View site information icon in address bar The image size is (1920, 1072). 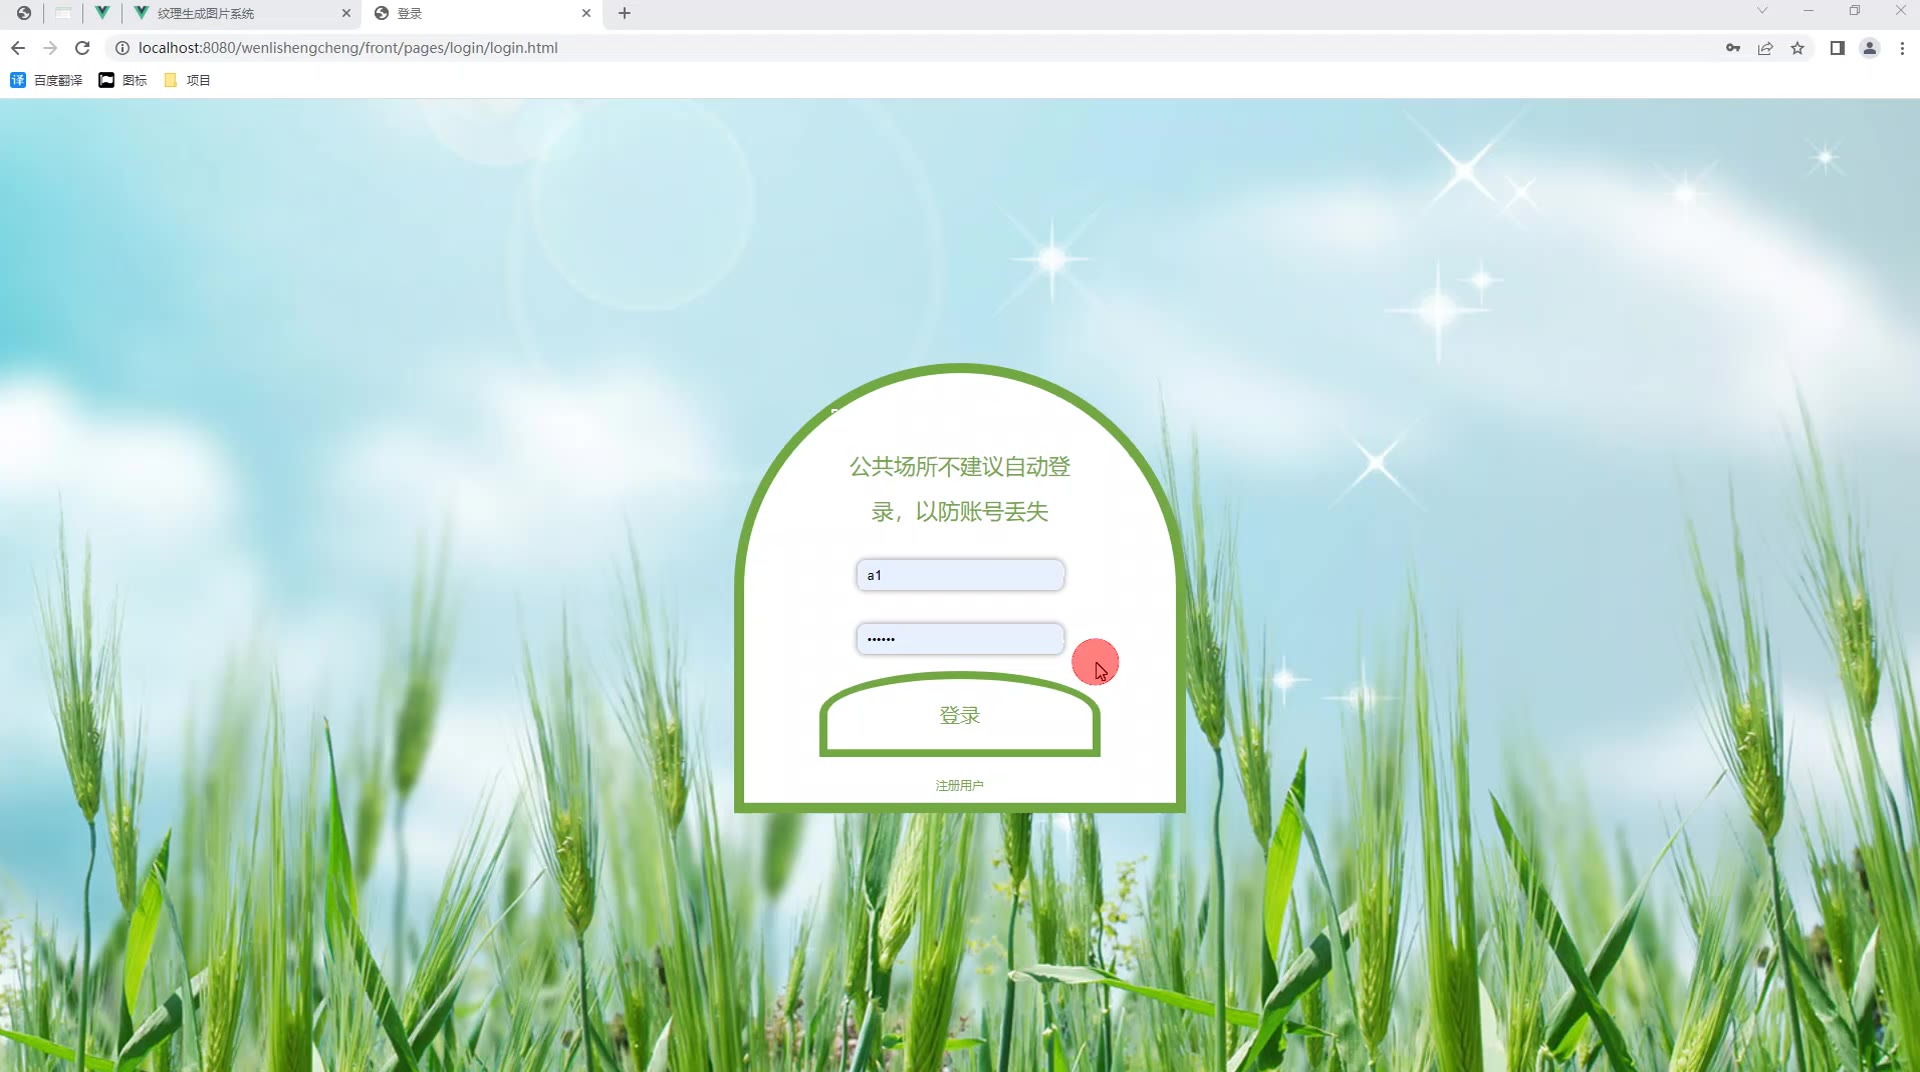pyautogui.click(x=122, y=48)
